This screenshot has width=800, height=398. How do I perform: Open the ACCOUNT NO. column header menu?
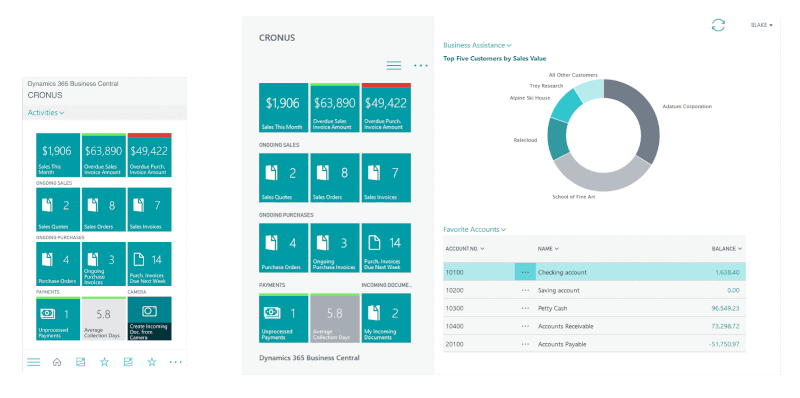[x=465, y=248]
